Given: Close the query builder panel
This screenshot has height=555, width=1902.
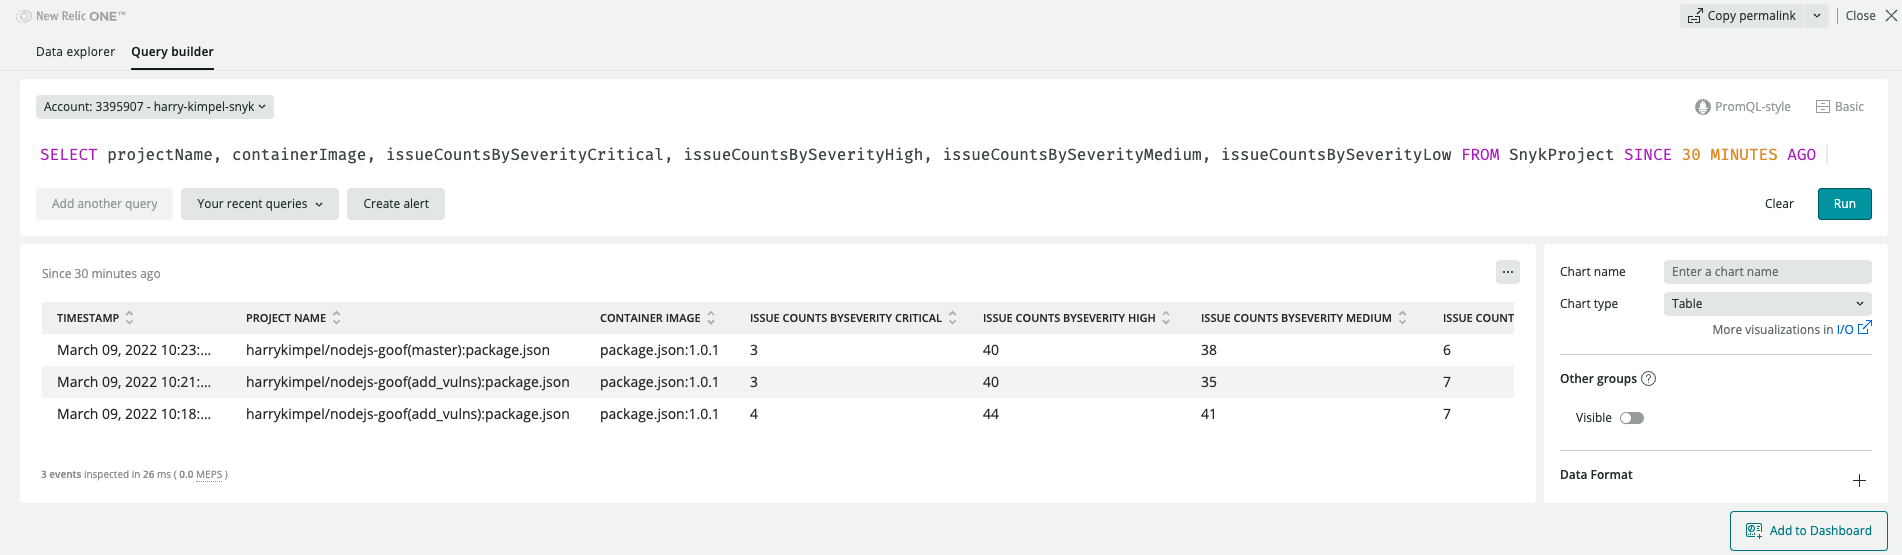Looking at the screenshot, I should click(x=1871, y=16).
